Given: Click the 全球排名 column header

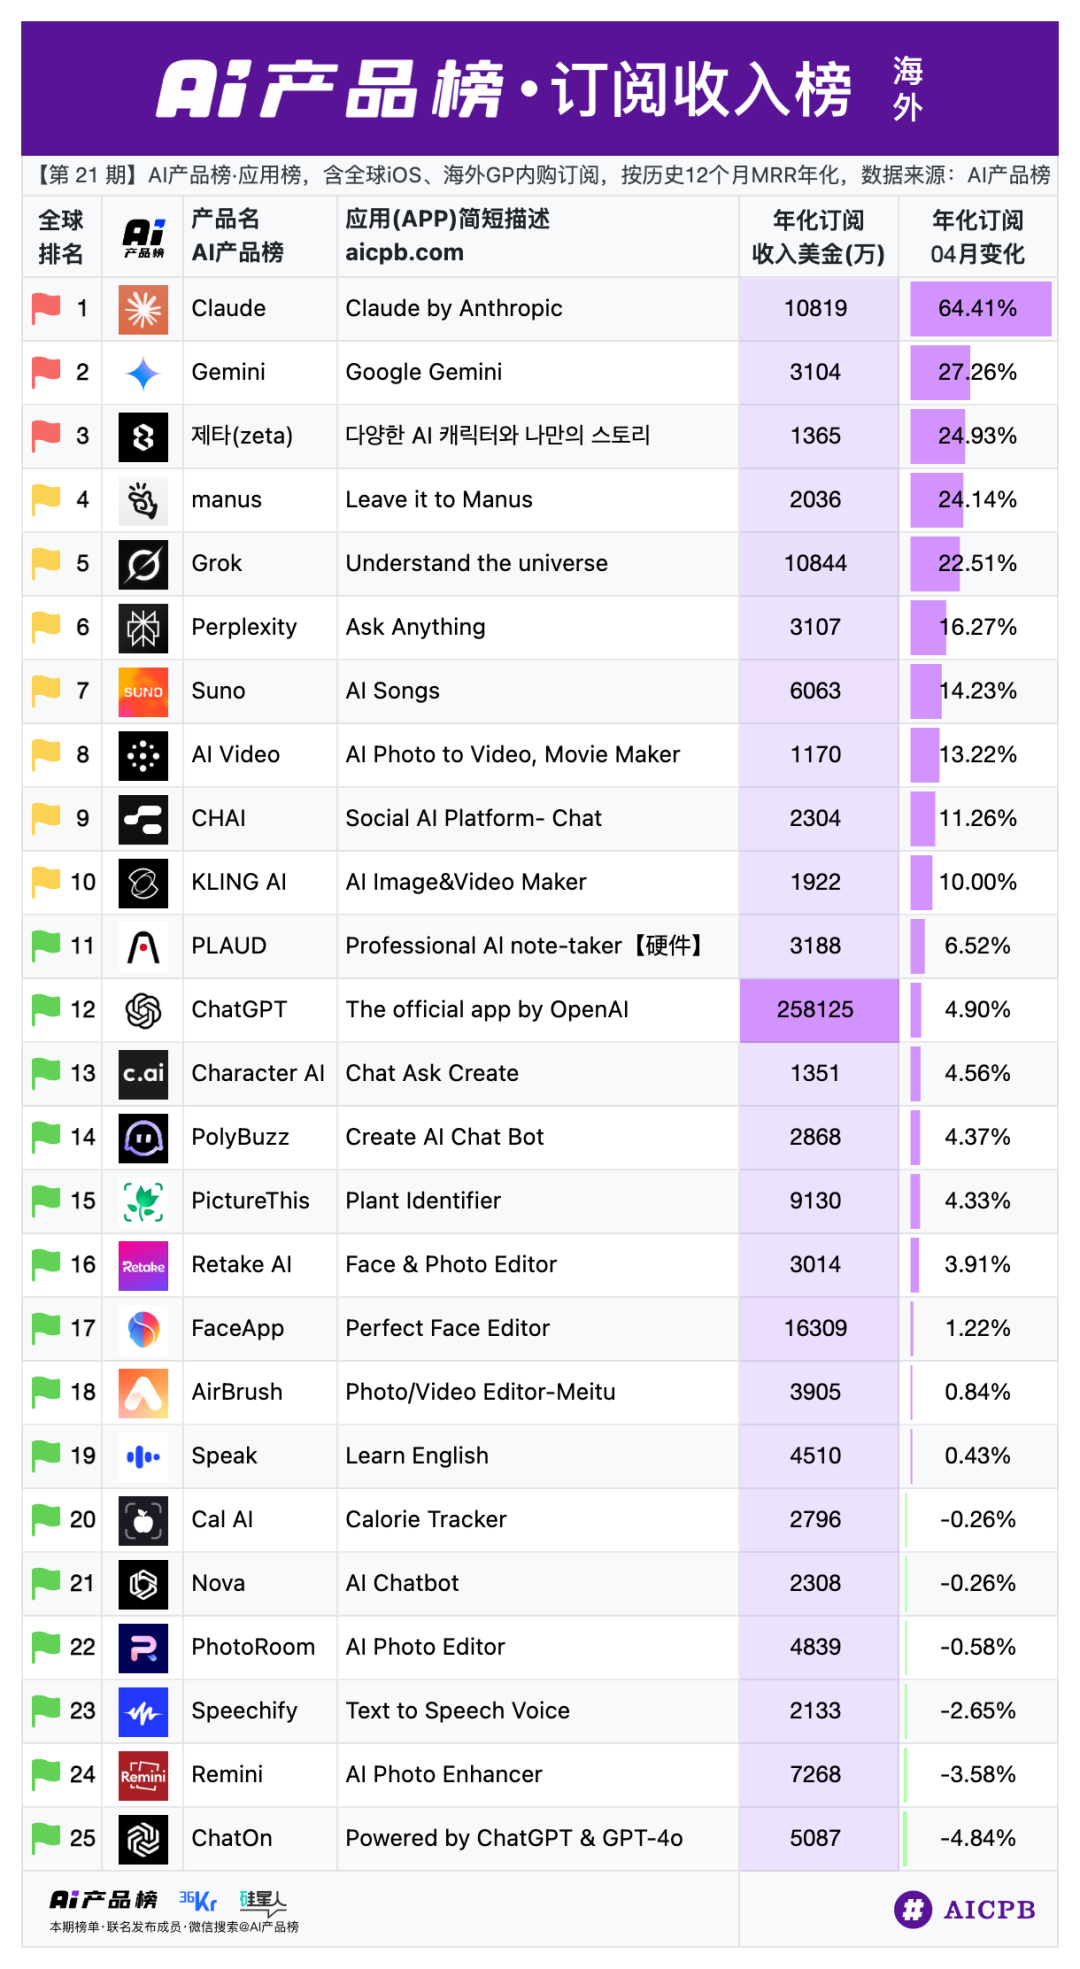Looking at the screenshot, I should point(61,237).
